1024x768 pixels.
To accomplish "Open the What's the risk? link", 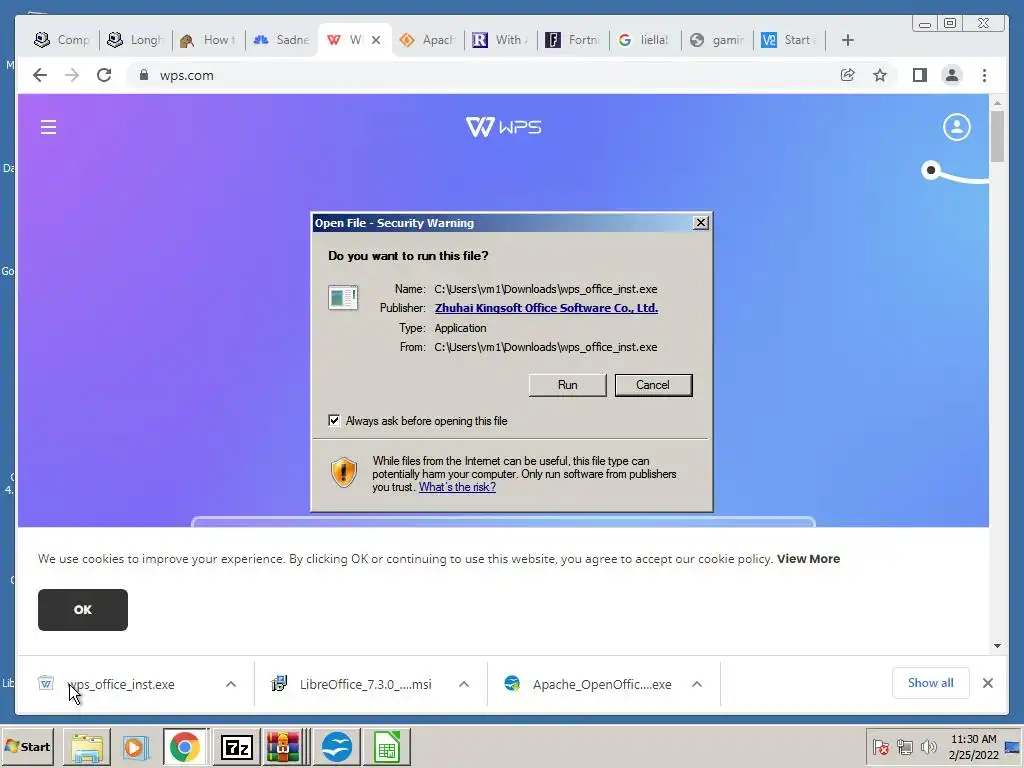I will coord(457,487).
